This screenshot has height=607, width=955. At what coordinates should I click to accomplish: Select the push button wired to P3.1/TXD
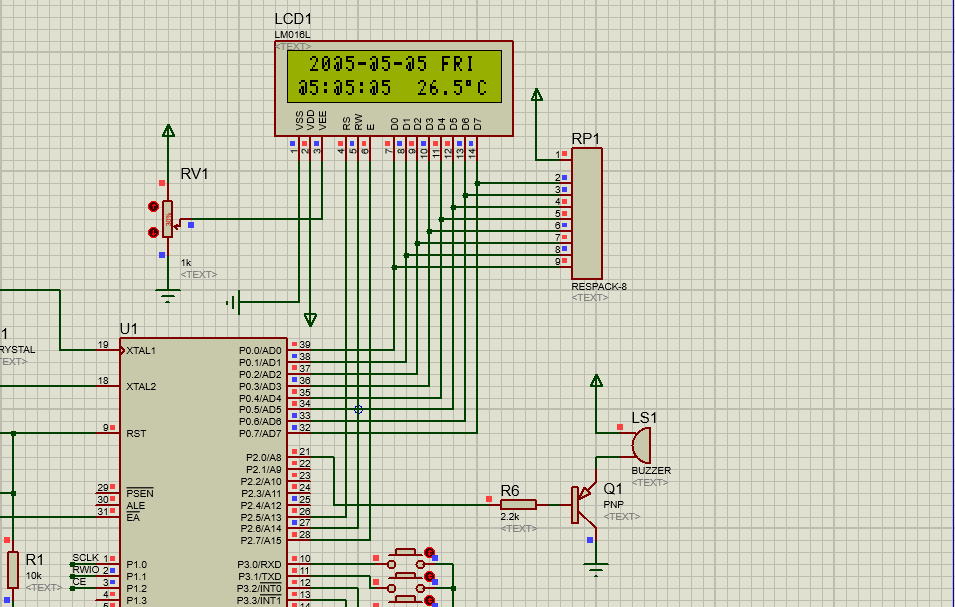pyautogui.click(x=406, y=583)
